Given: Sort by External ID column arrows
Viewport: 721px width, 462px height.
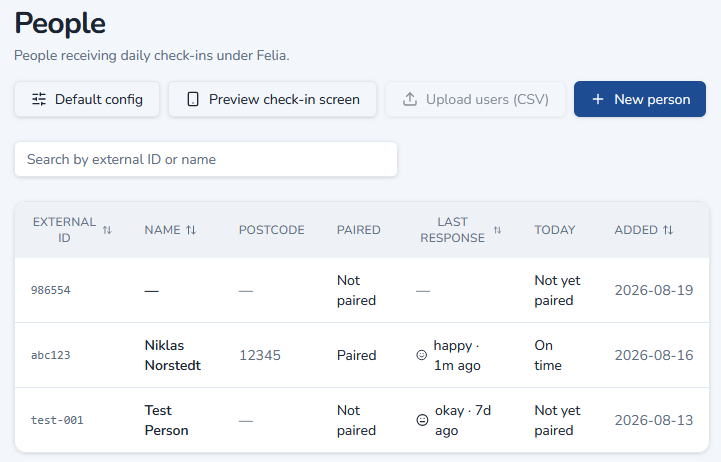Looking at the screenshot, I should pos(107,230).
